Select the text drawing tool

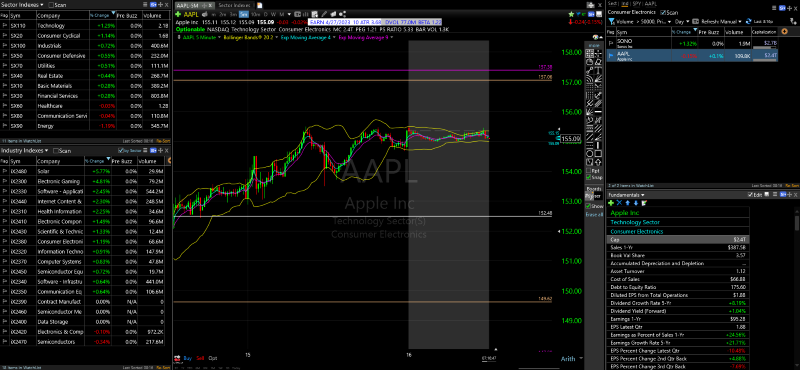click(598, 69)
